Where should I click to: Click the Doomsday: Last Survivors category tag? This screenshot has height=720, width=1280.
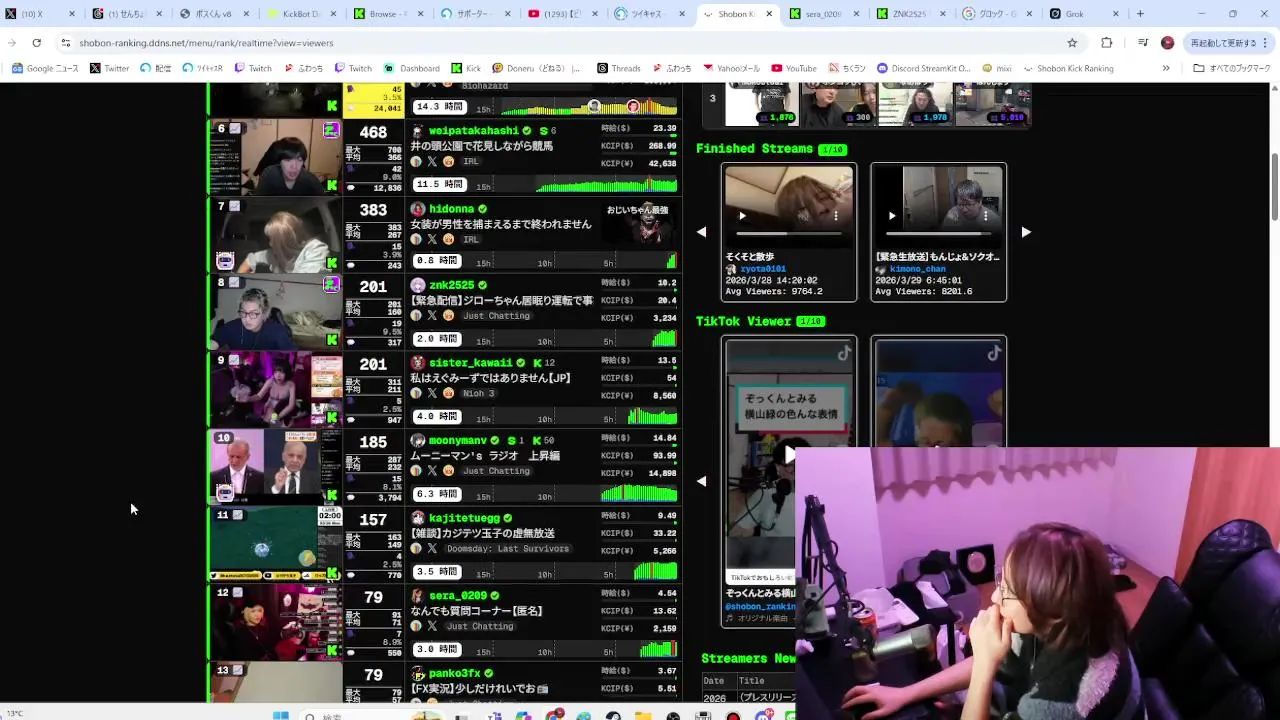pyautogui.click(x=508, y=548)
